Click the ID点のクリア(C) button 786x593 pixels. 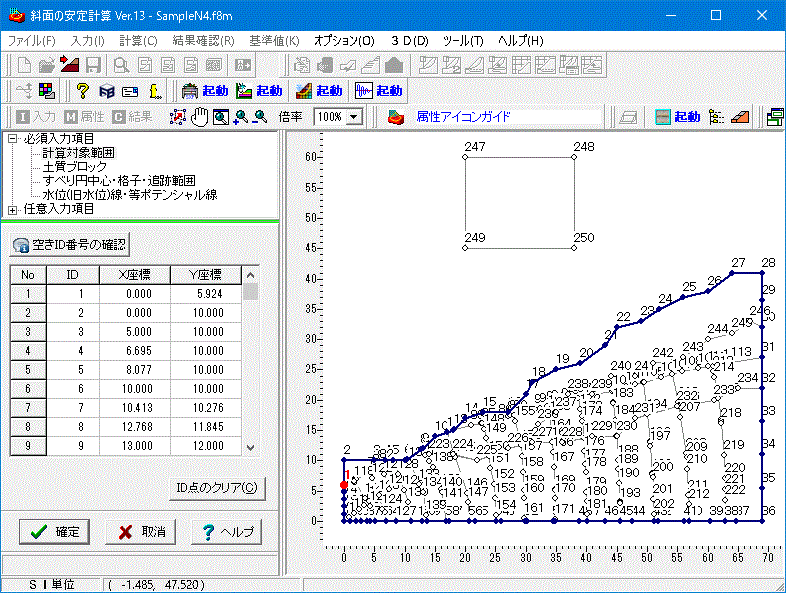(217, 488)
